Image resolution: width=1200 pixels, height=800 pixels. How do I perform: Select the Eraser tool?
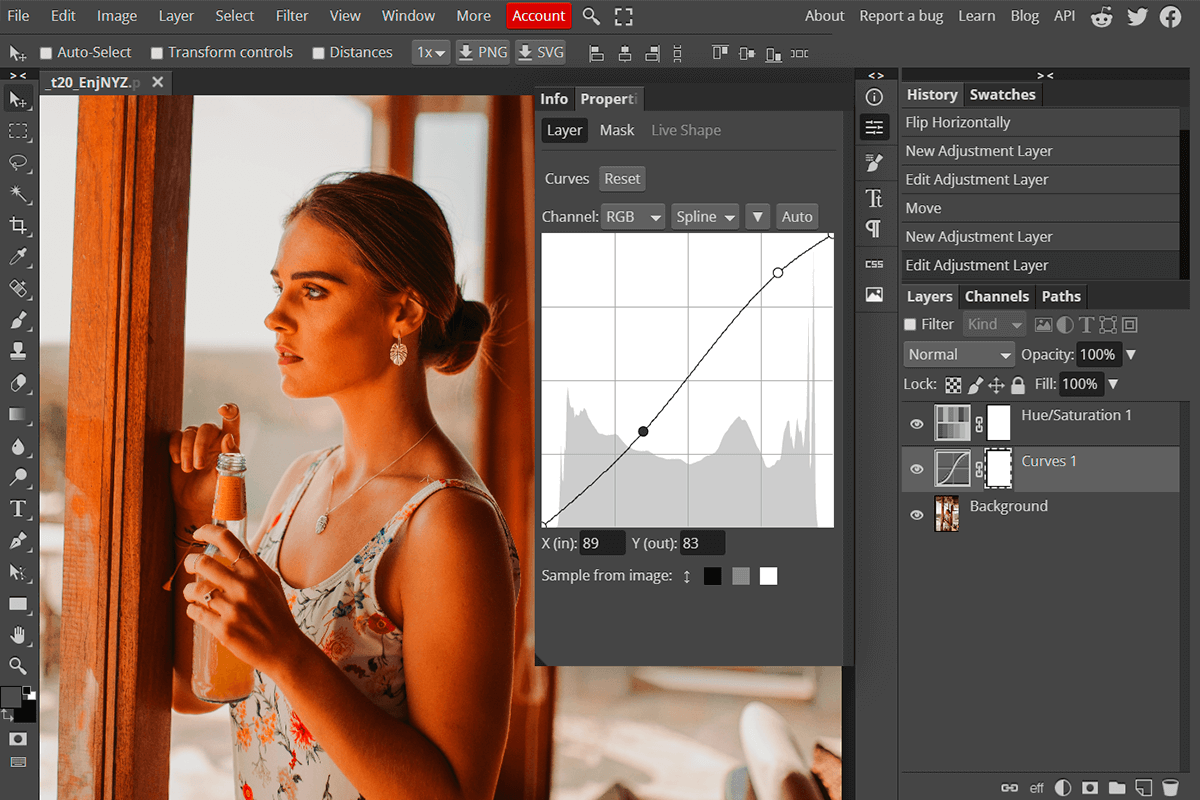click(20, 383)
